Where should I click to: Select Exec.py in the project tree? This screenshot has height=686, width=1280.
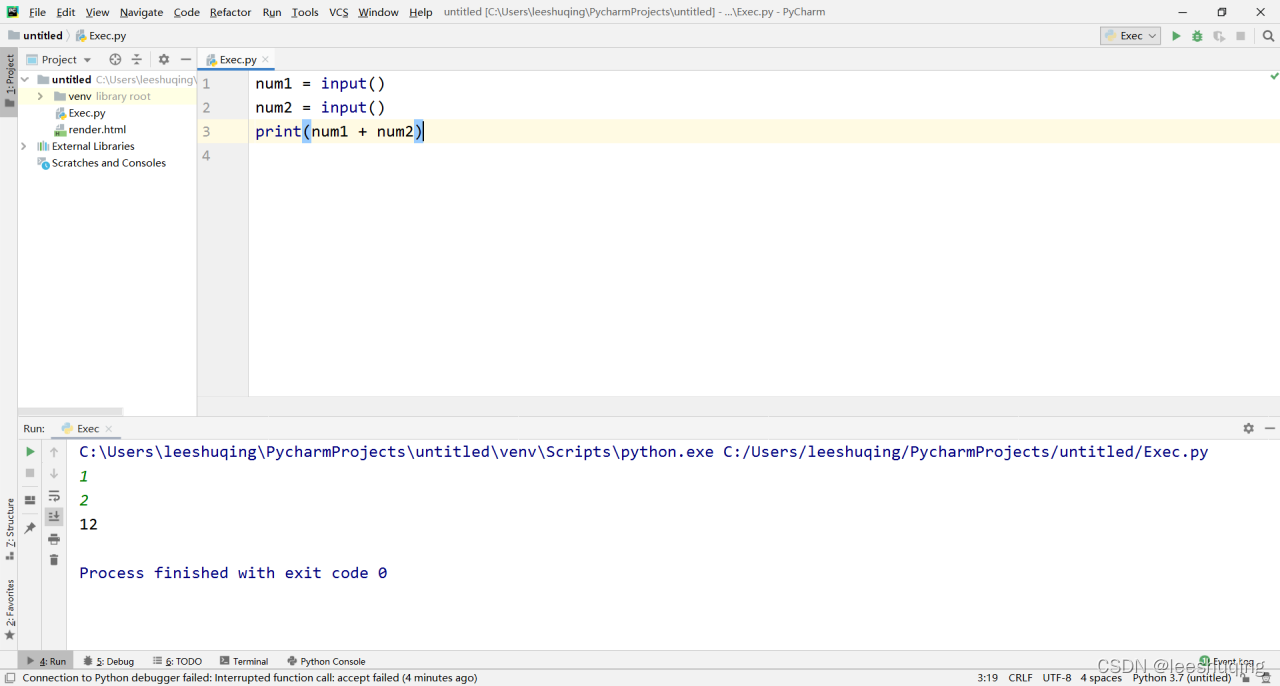tap(87, 113)
